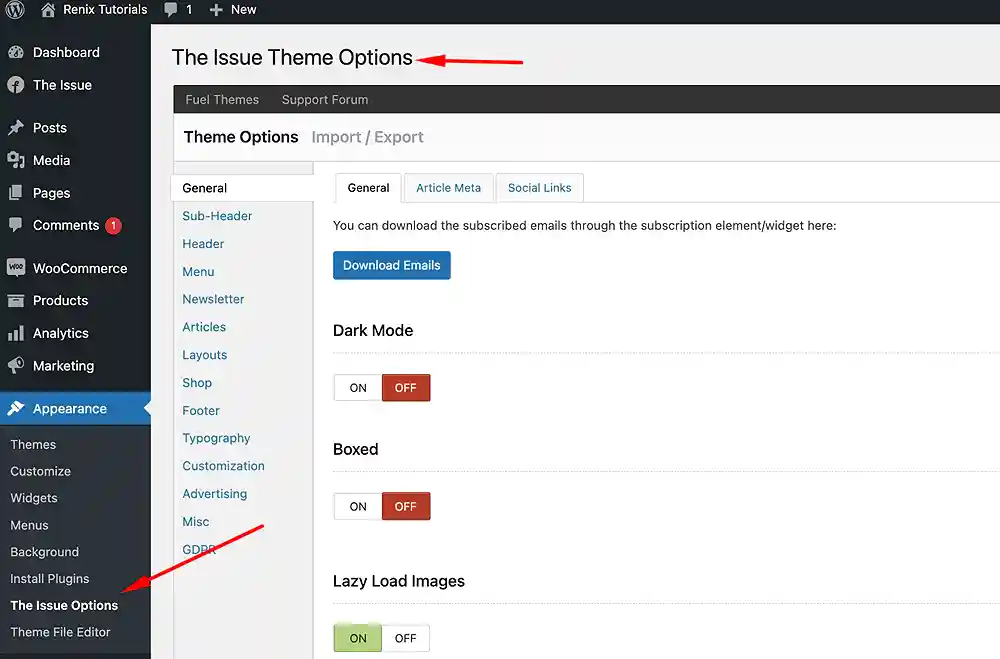Turn Boxed layout on

358,507
